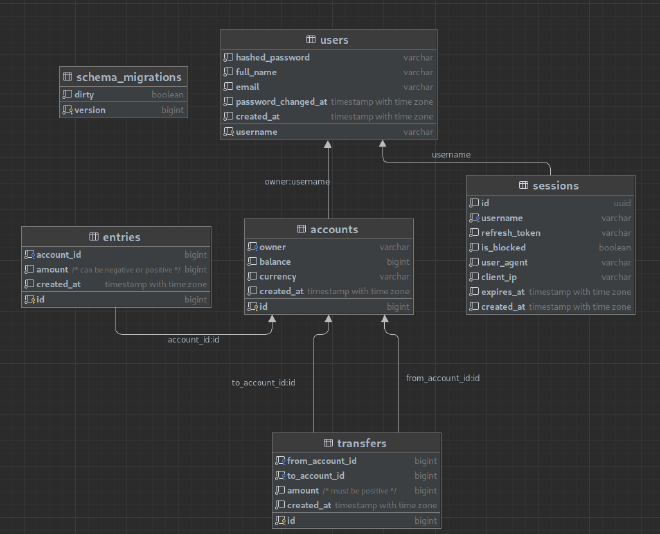
Task: Click the table icon beside schema_migrations
Action: pos(67,77)
